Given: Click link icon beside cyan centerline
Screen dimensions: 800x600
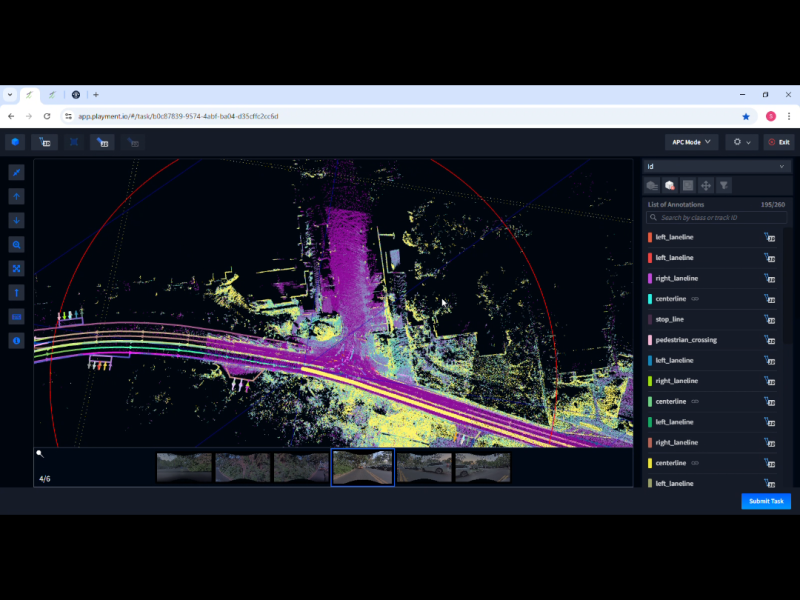Looking at the screenshot, I should point(695,299).
